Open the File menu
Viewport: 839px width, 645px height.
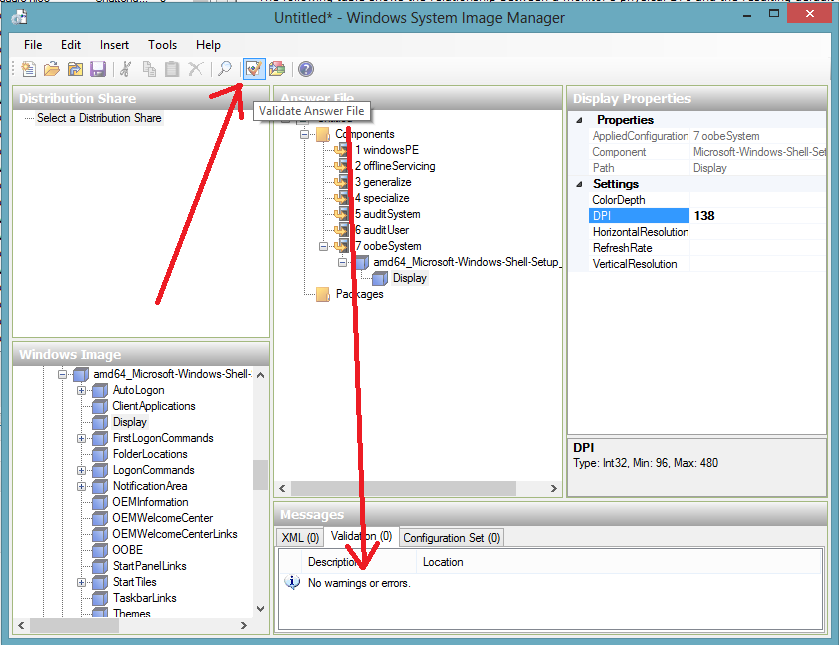(x=33, y=45)
